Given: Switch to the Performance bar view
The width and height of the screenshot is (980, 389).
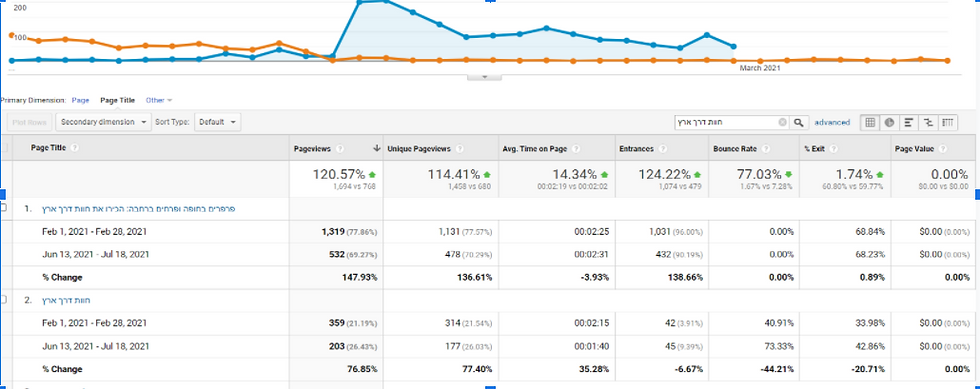Looking at the screenshot, I should pyautogui.click(x=908, y=123).
